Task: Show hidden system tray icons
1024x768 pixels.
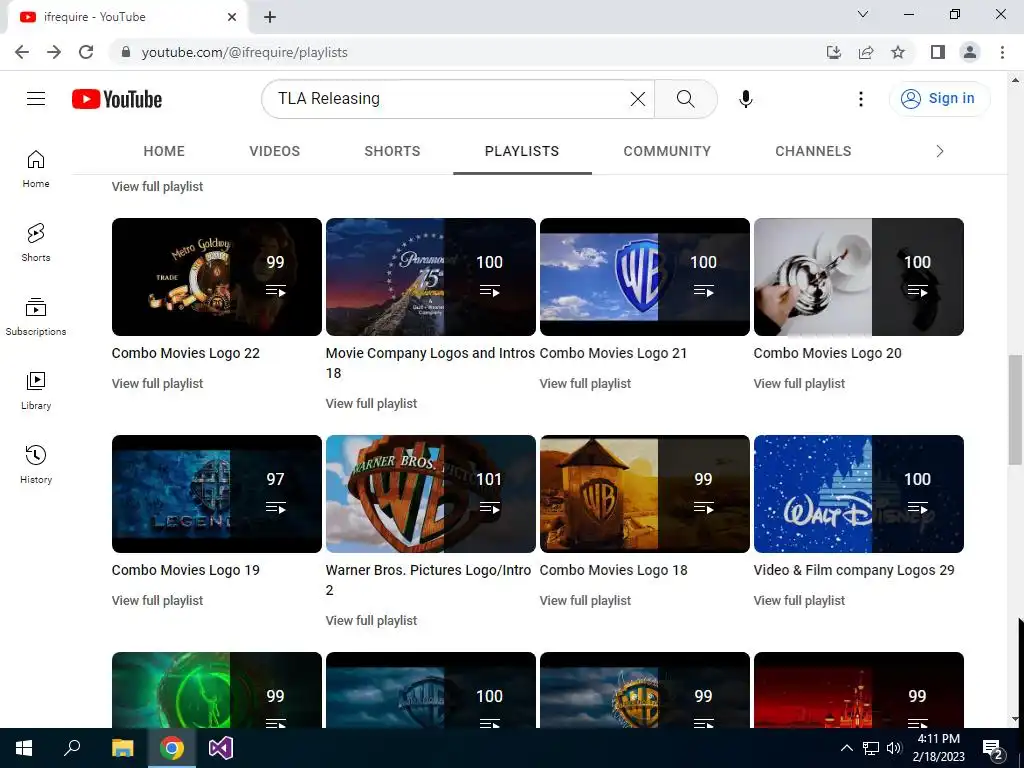Action: click(846, 748)
